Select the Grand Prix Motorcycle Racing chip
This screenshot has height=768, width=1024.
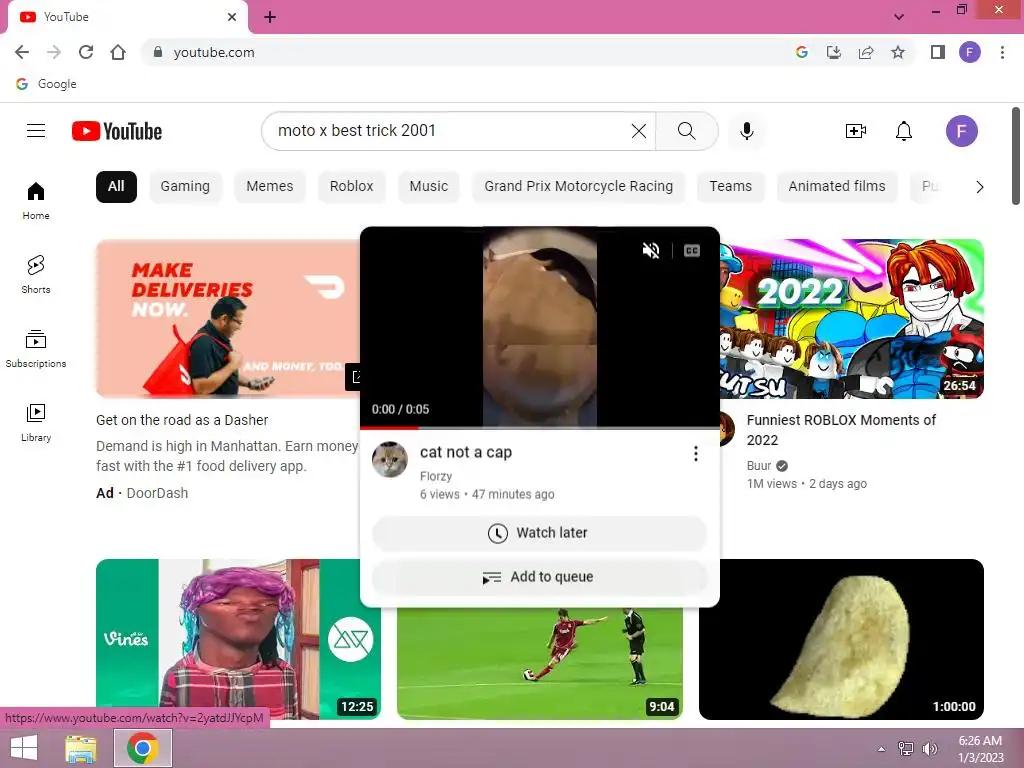point(579,187)
